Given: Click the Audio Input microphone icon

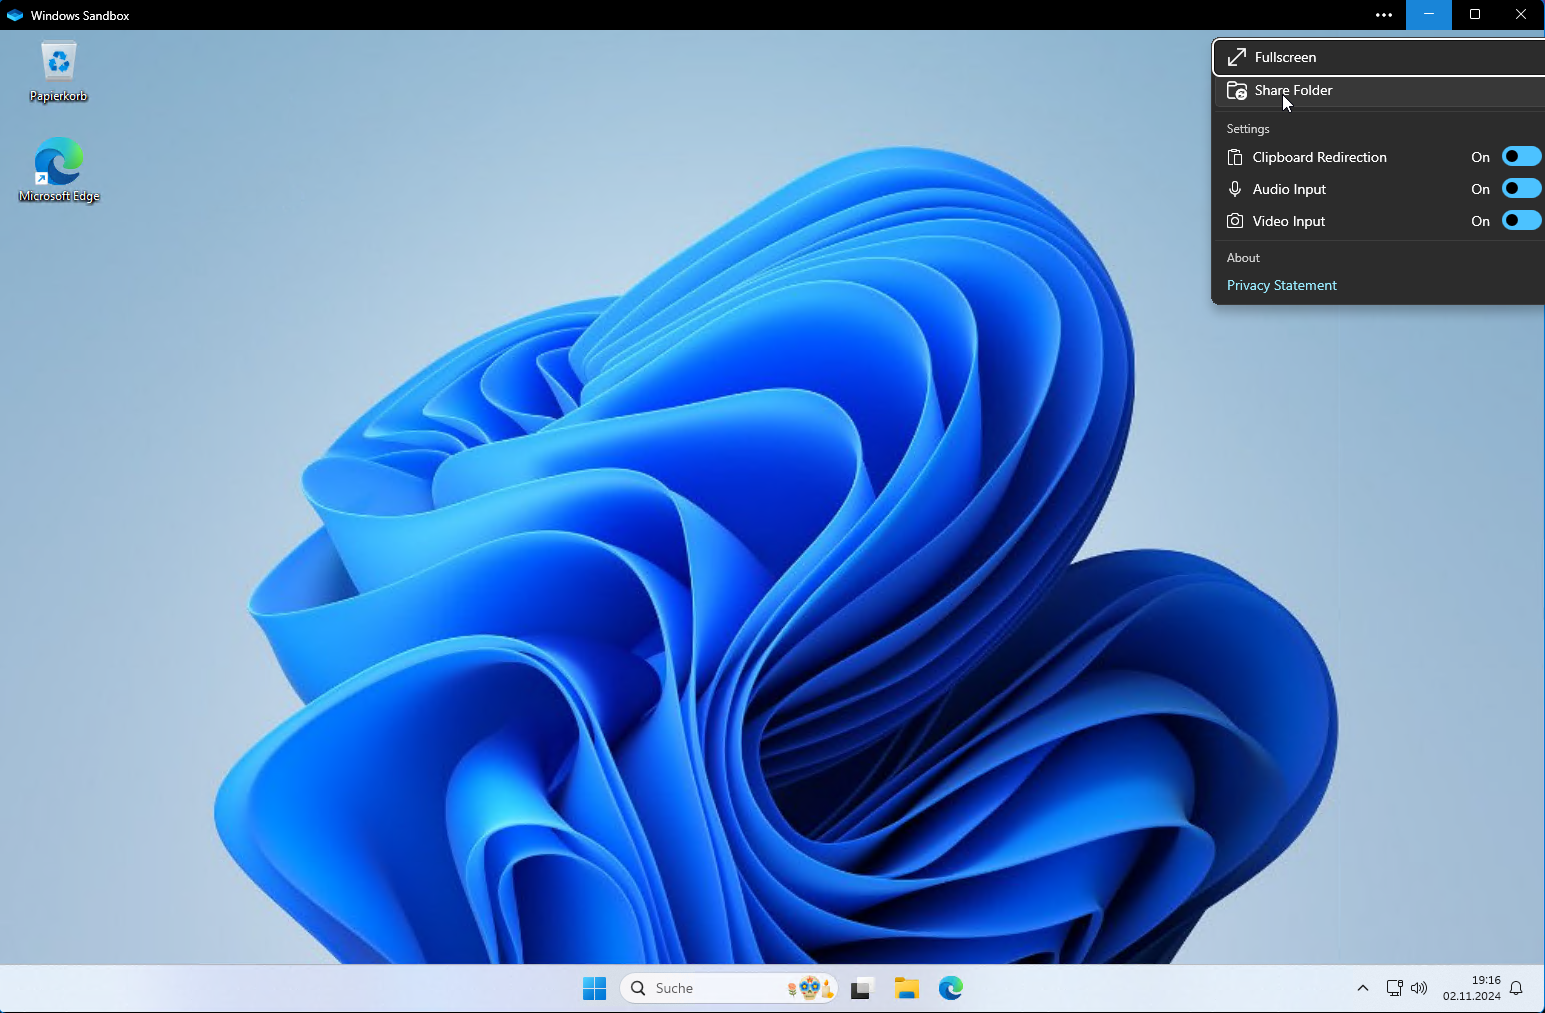Looking at the screenshot, I should tap(1235, 189).
